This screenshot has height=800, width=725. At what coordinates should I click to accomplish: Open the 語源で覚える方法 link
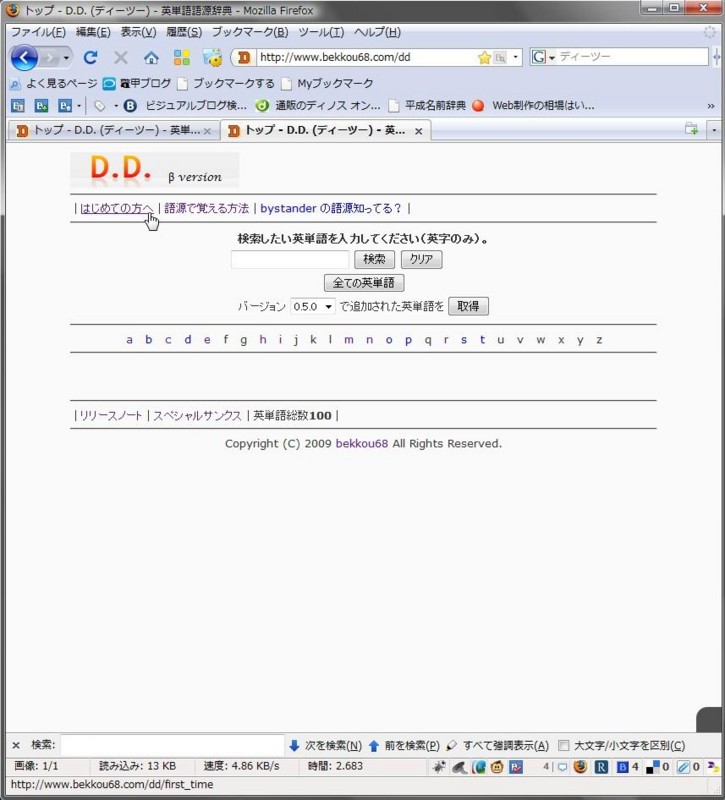207,208
